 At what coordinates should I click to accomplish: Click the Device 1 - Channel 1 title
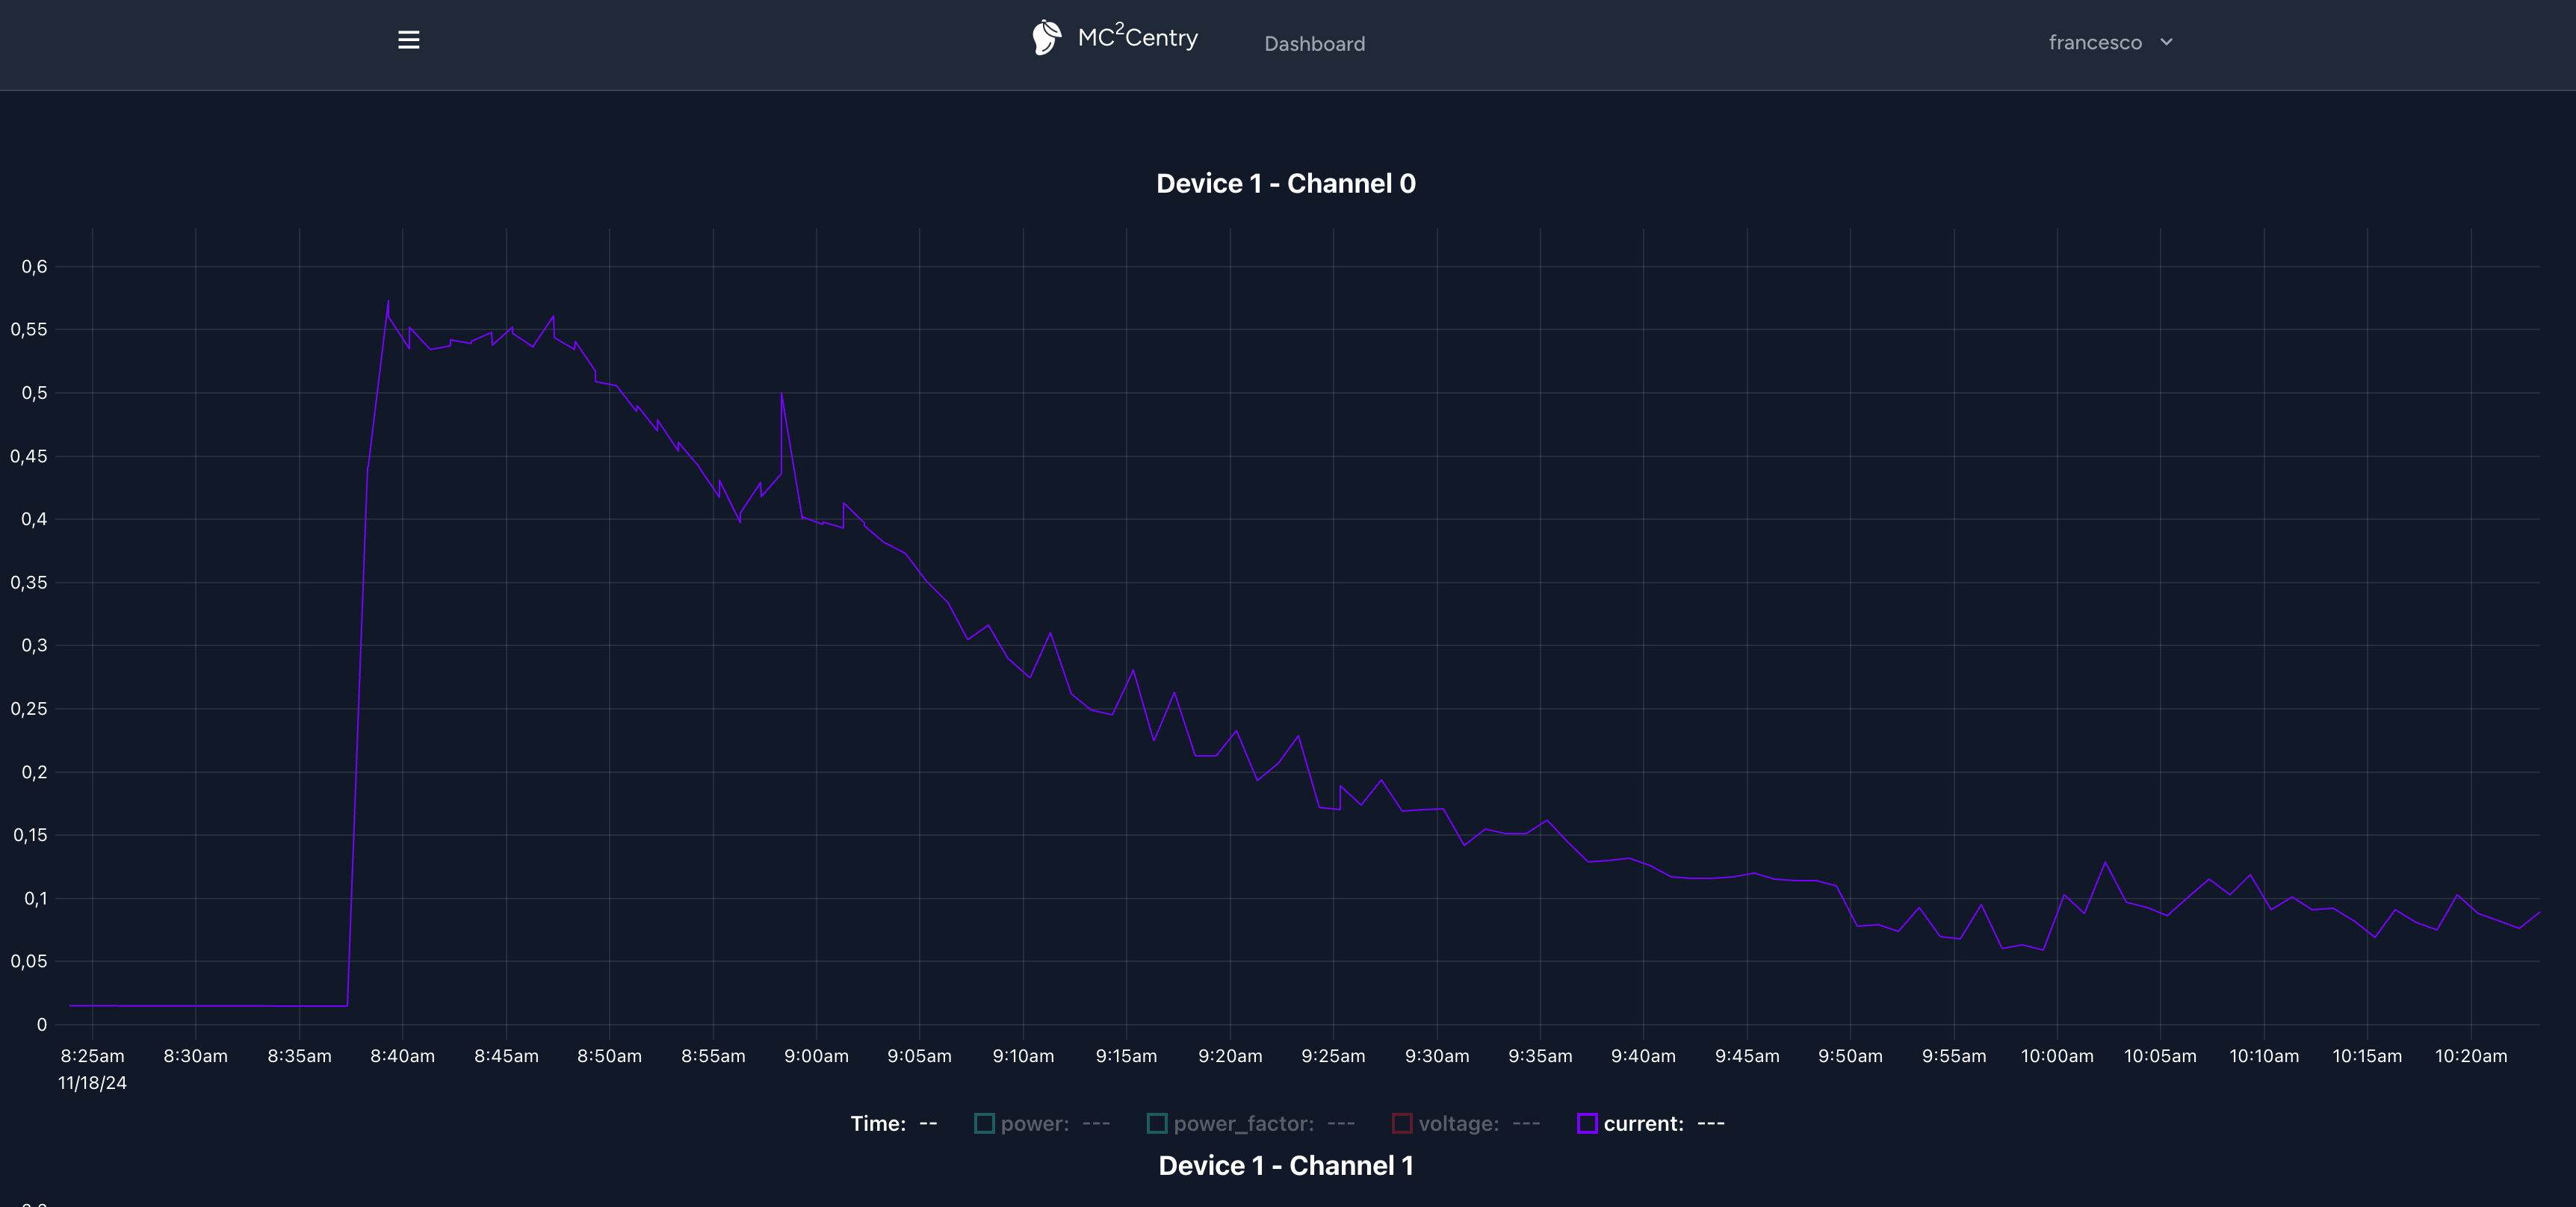[1286, 1165]
